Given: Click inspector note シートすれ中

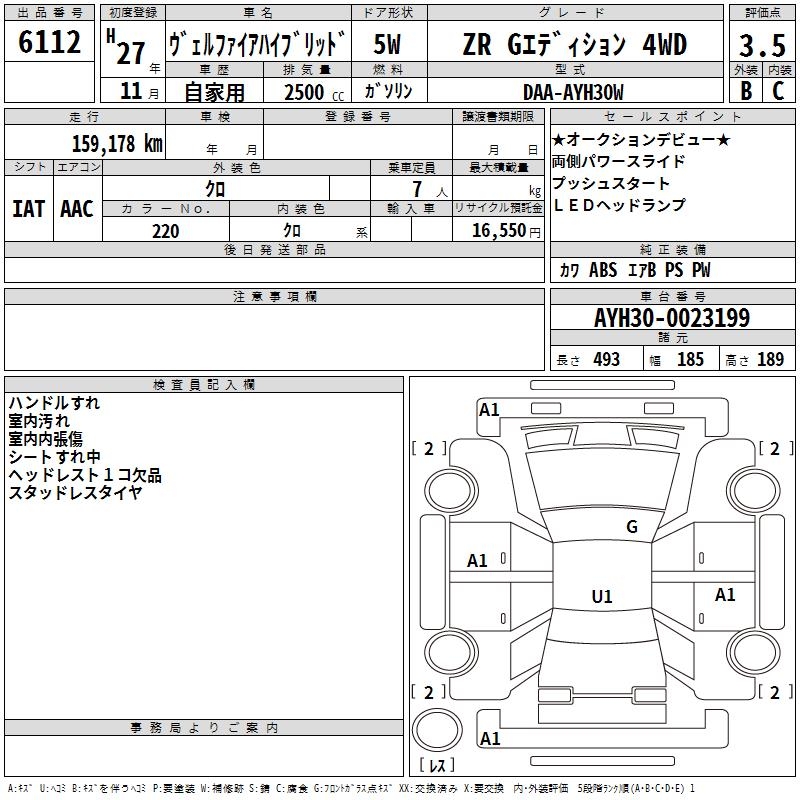Looking at the screenshot, I should click(54, 457).
